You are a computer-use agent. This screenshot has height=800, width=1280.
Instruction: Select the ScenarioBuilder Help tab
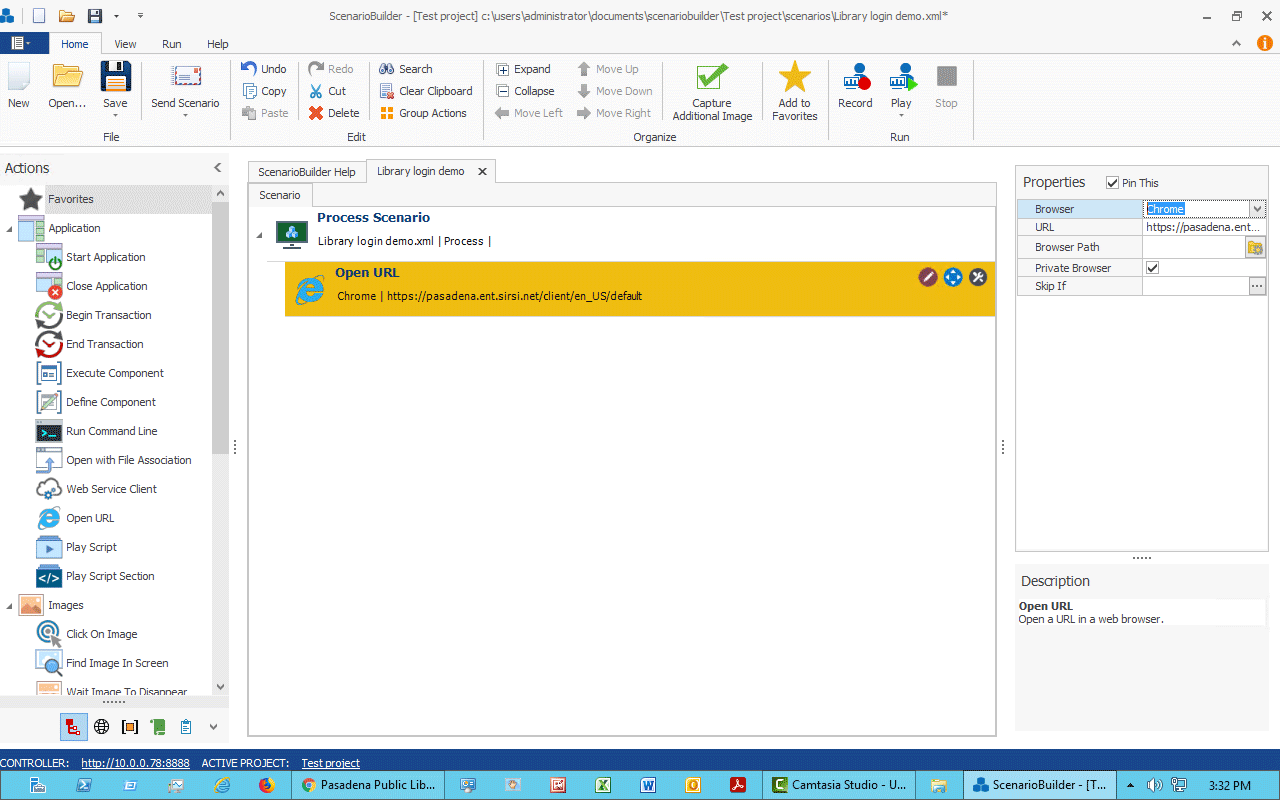(307, 171)
